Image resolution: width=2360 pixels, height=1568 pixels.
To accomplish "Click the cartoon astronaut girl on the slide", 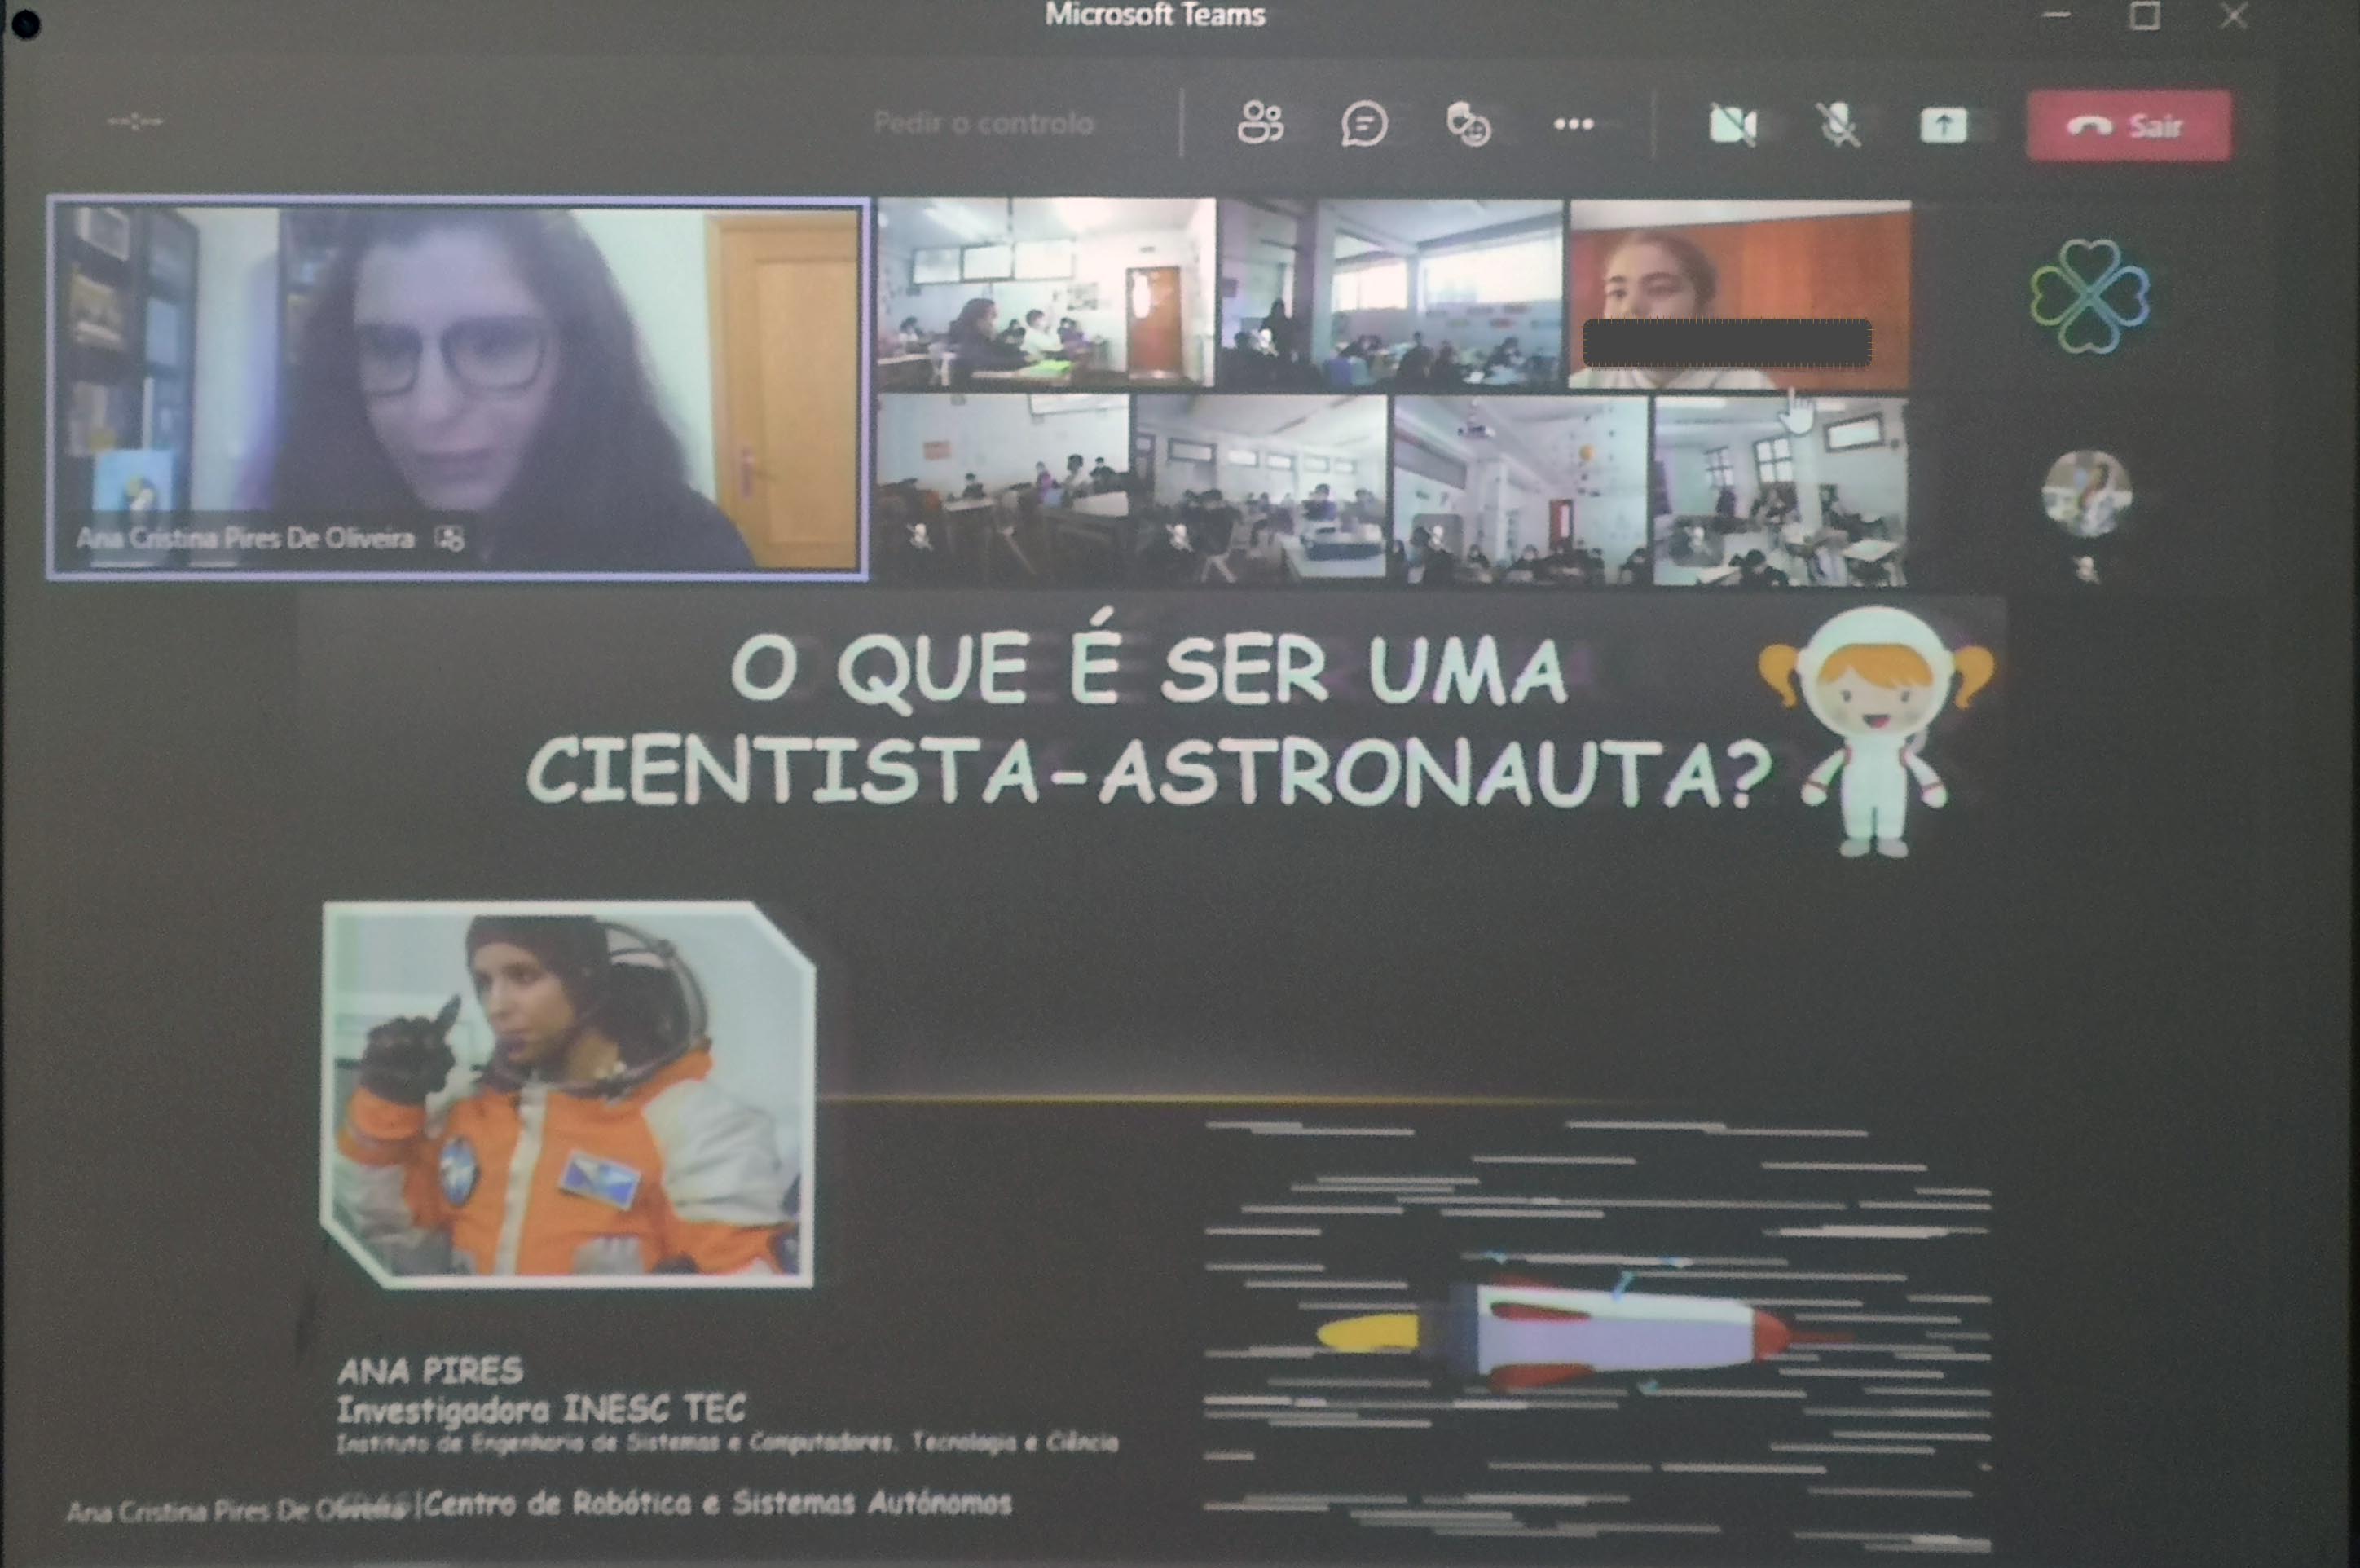I will point(1876,731).
